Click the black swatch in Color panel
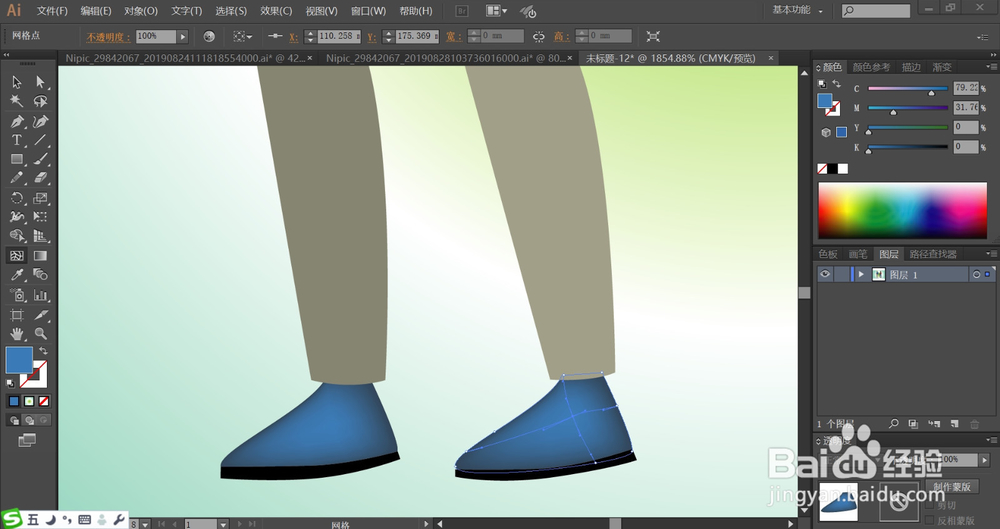 [x=832, y=168]
